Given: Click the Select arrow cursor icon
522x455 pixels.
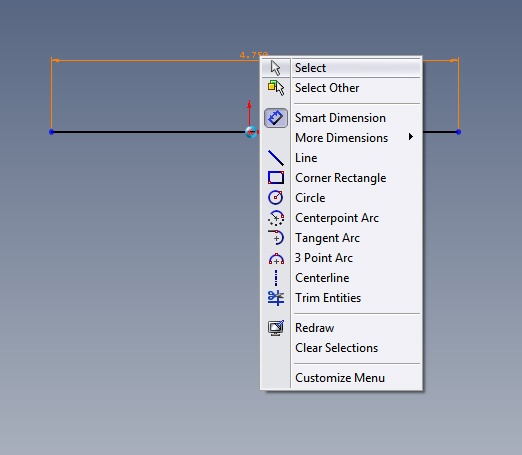Looking at the screenshot, I should point(275,68).
